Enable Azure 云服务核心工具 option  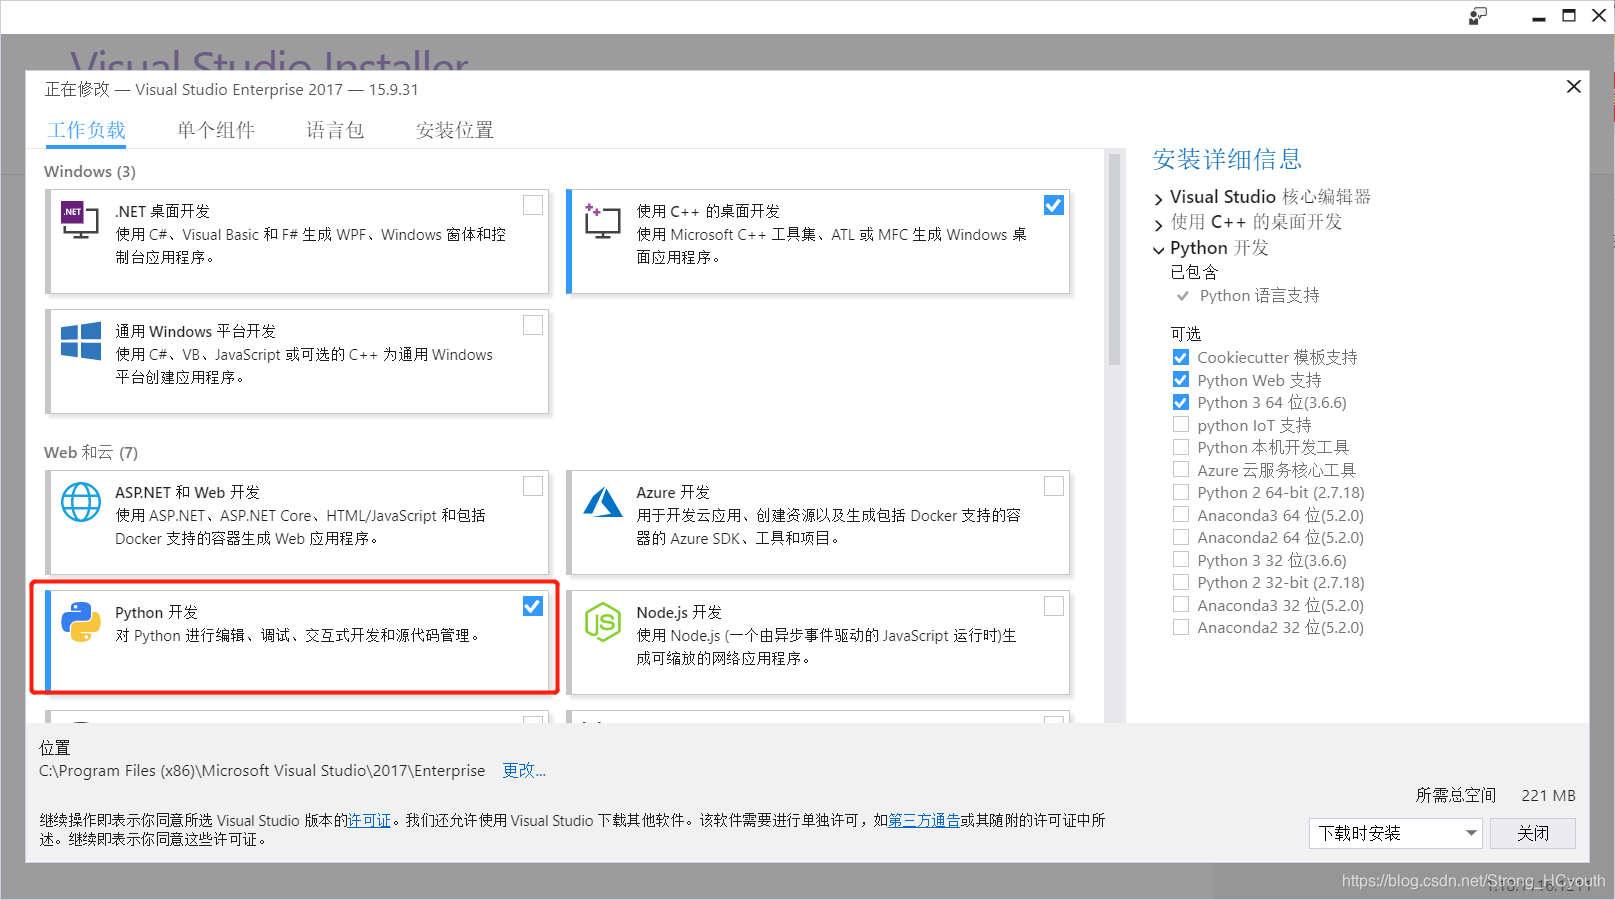pos(1181,470)
